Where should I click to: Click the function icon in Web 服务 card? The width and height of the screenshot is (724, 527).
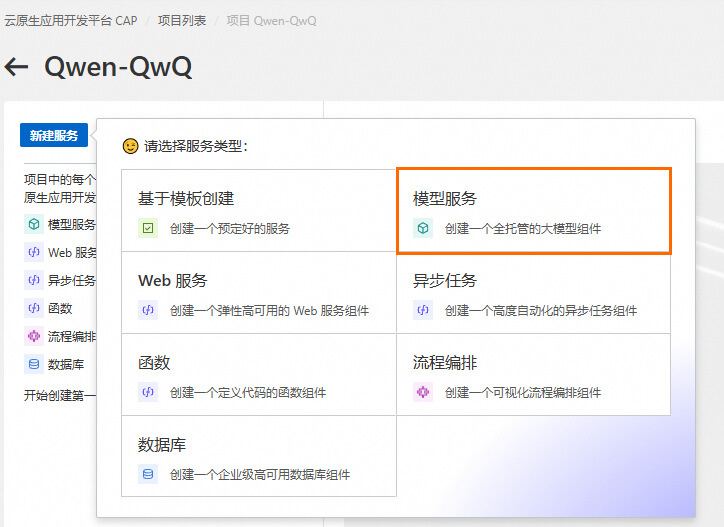tap(148, 310)
